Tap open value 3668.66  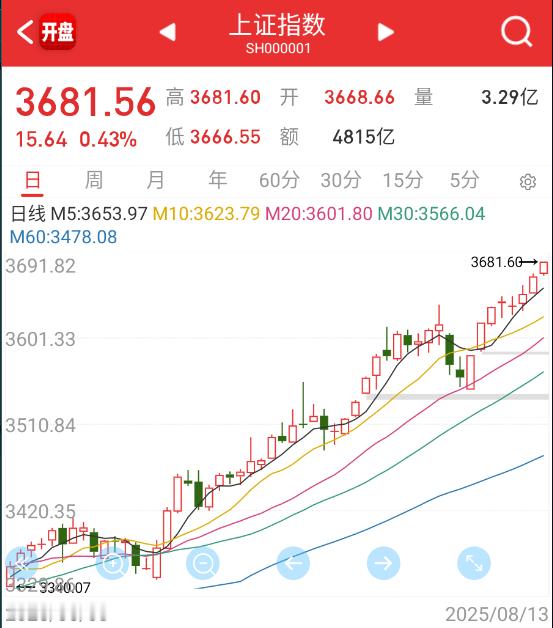pos(360,98)
